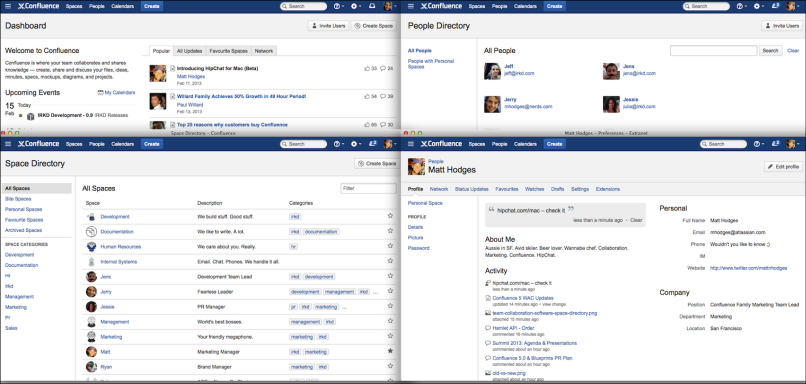Image resolution: width=806 pixels, height=384 pixels.
Task: Switch to the Favourite Spaces tab
Action: point(228,51)
